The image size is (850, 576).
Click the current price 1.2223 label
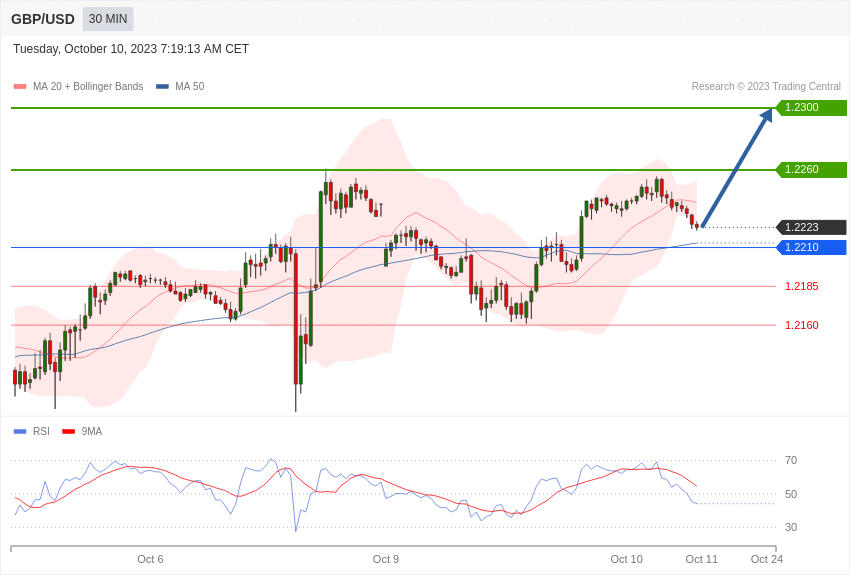click(x=812, y=227)
